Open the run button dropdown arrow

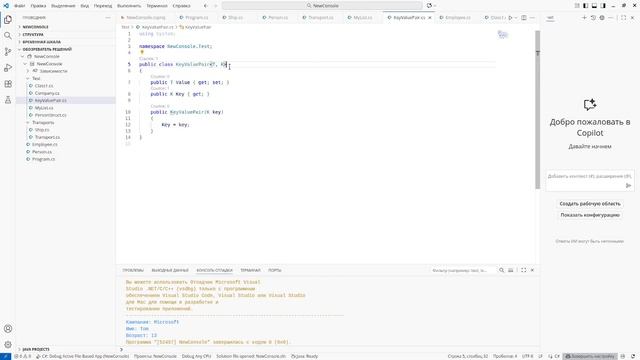[x=516, y=18]
